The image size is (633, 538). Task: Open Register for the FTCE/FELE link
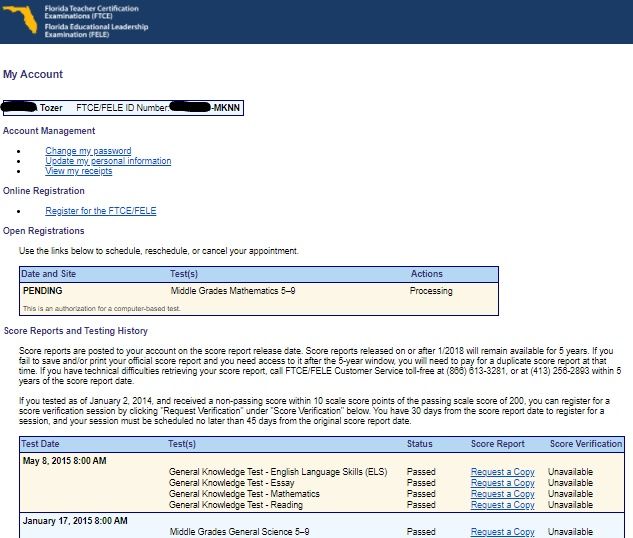point(101,211)
